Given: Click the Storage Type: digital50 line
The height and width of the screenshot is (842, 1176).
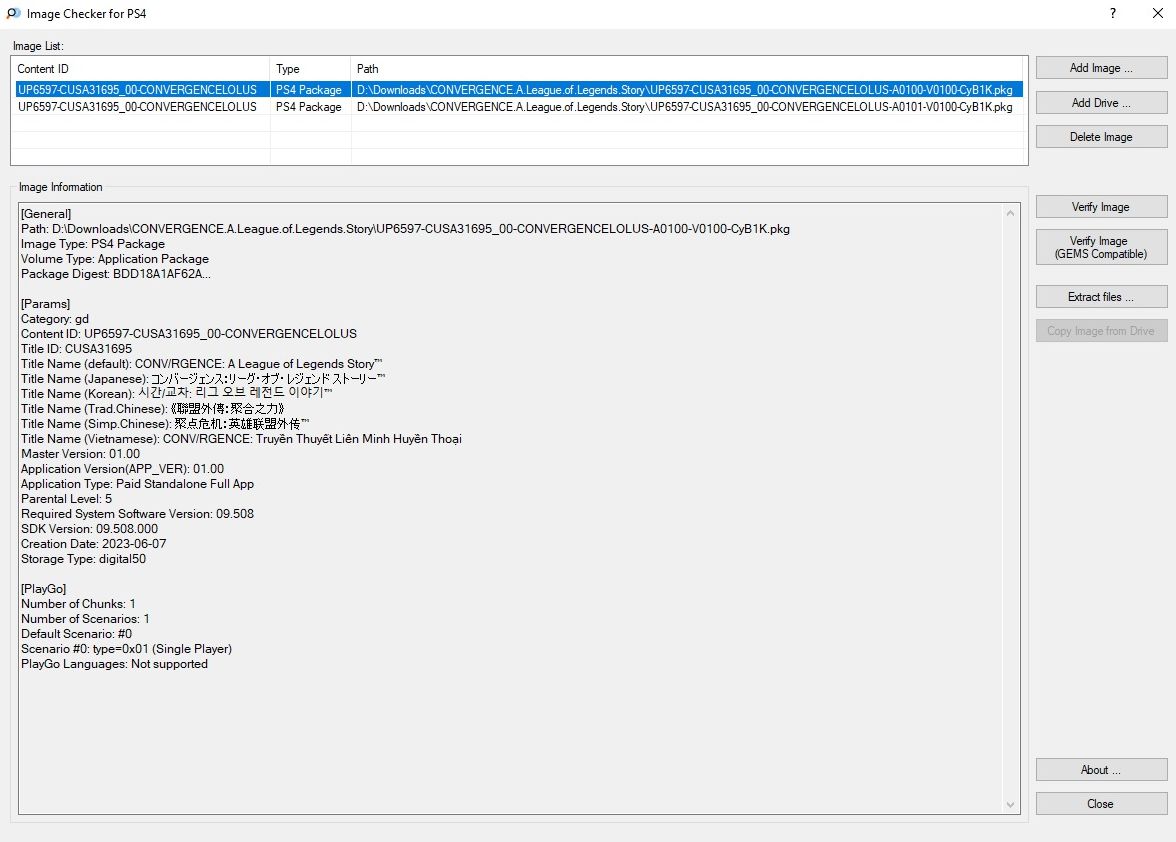Looking at the screenshot, I should click(83, 559).
